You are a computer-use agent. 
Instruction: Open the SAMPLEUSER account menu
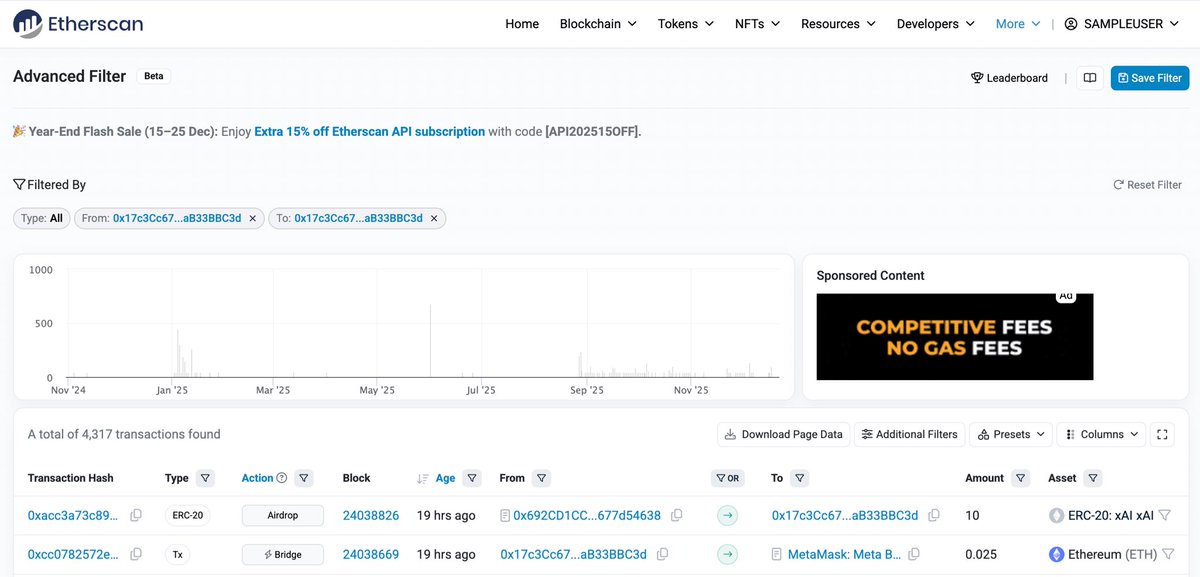pos(1121,24)
